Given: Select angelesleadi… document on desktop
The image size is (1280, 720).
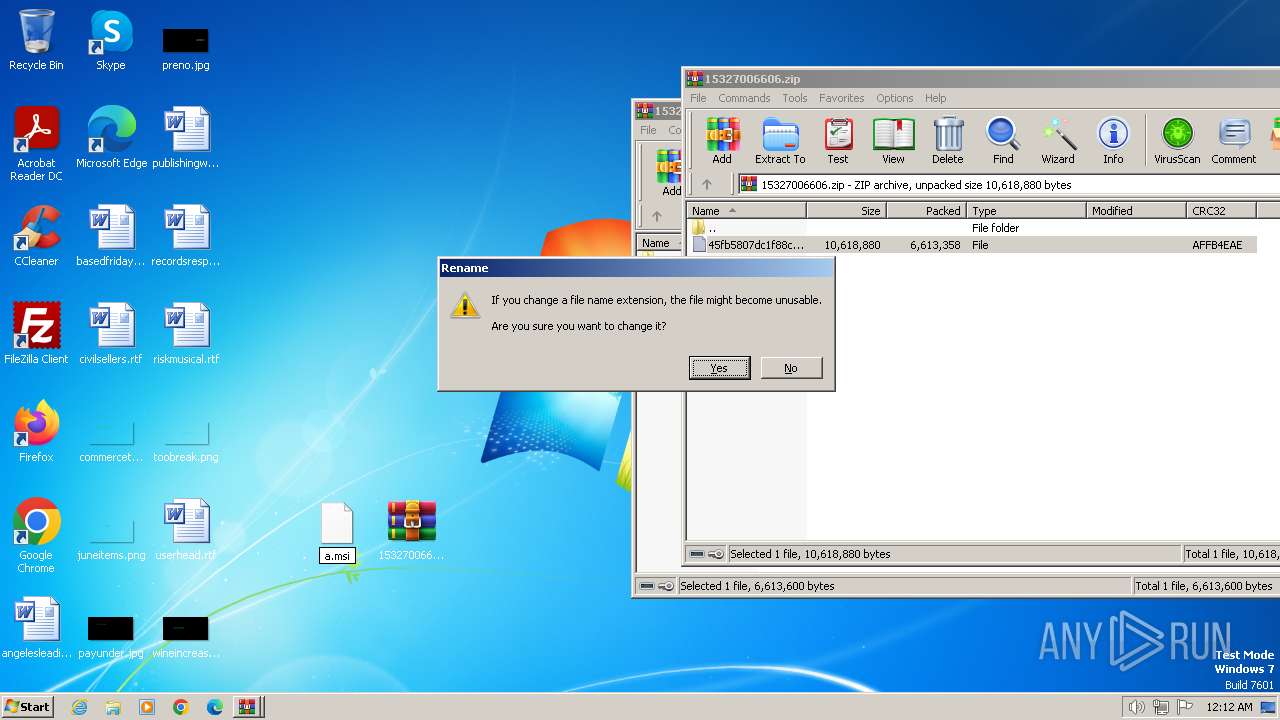Looking at the screenshot, I should (36, 628).
